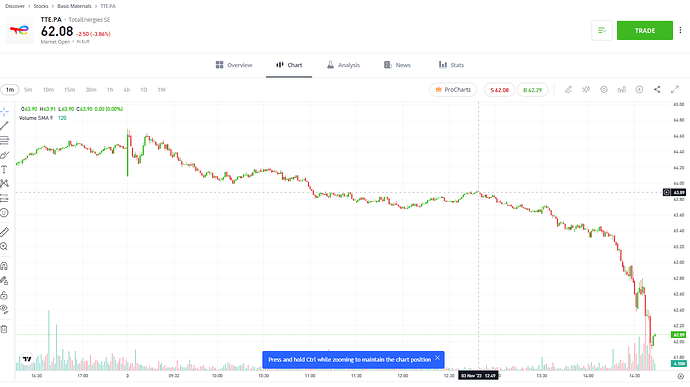Open the chart type selector
690x387 pixels.
coord(586,89)
